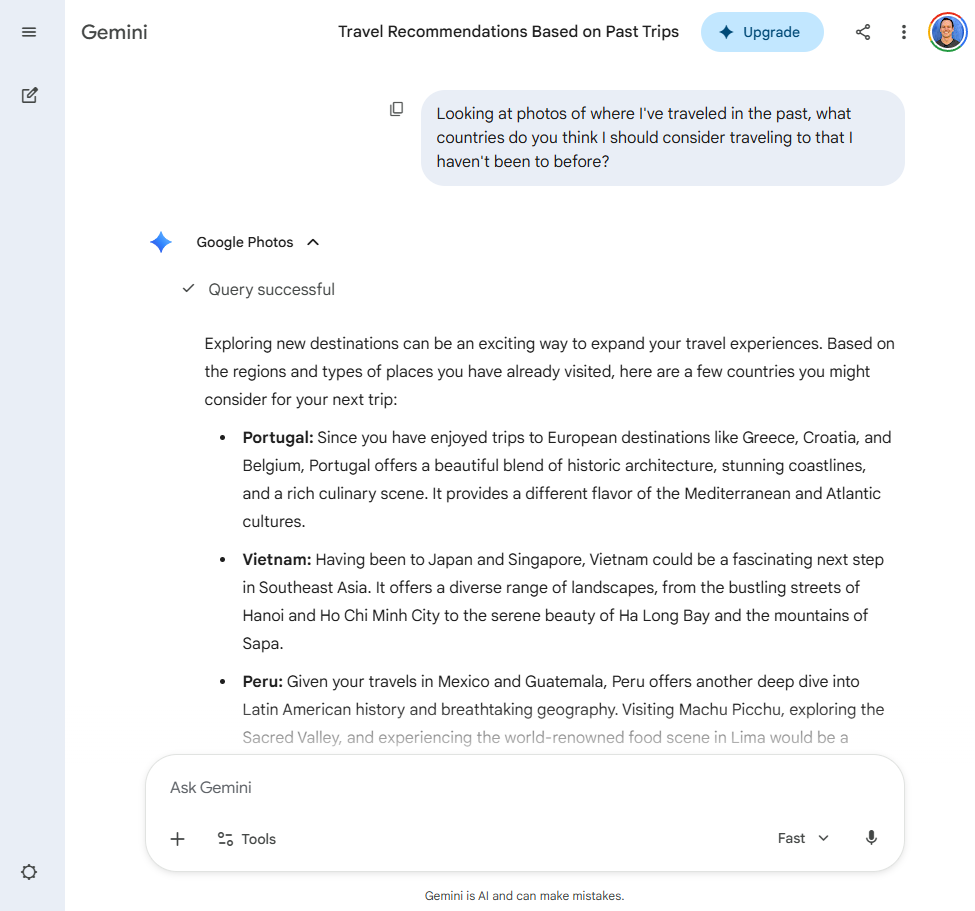Image resolution: width=975 pixels, height=911 pixels.
Task: Open the Settings gear
Action: point(29,872)
